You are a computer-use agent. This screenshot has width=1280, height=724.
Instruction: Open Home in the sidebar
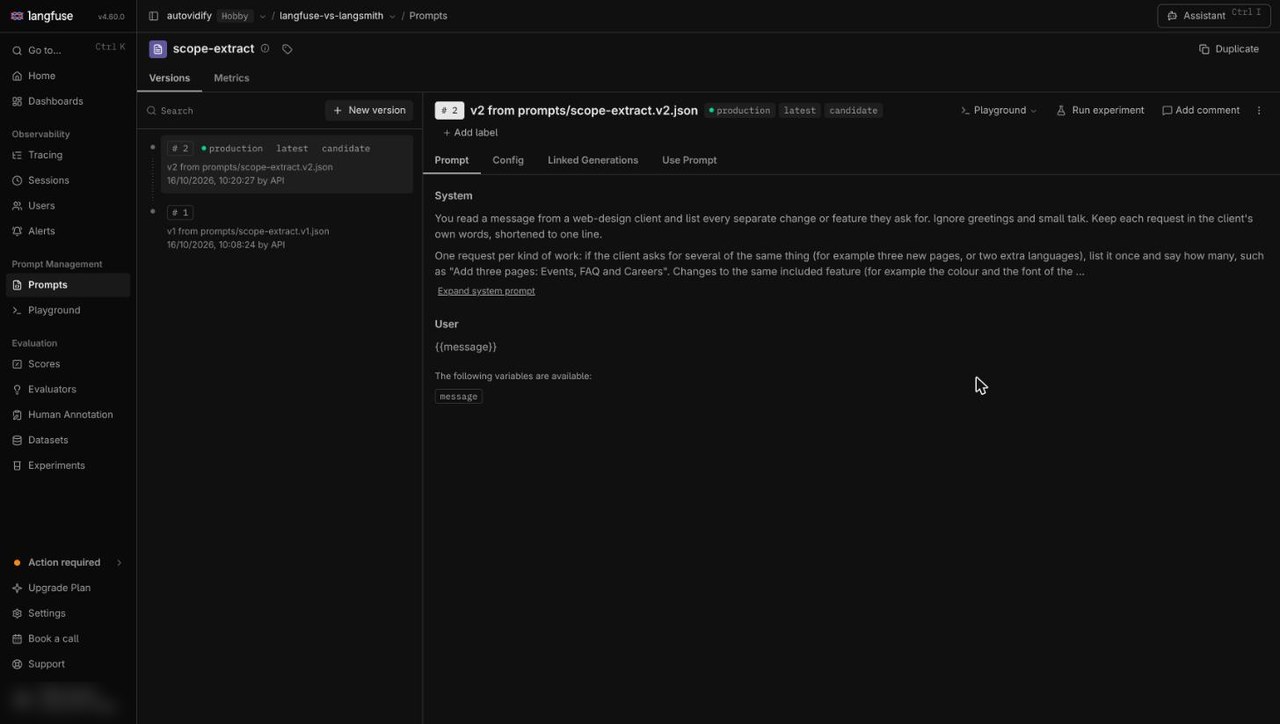coord(68,76)
